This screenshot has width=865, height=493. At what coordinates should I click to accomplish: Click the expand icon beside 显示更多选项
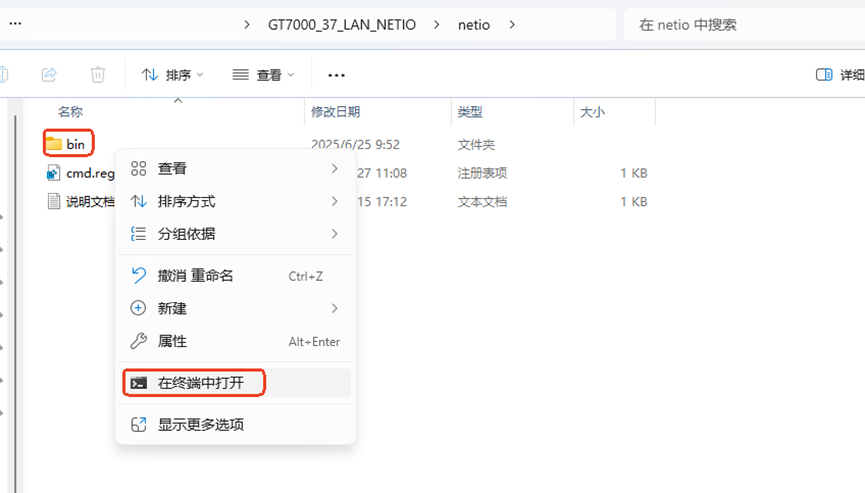138,424
